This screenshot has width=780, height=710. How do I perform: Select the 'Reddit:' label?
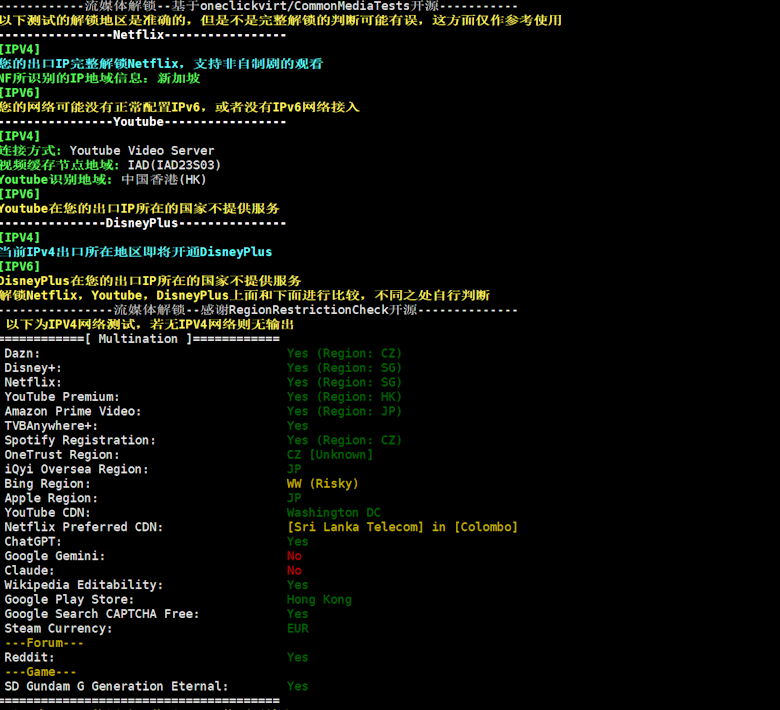tap(29, 657)
